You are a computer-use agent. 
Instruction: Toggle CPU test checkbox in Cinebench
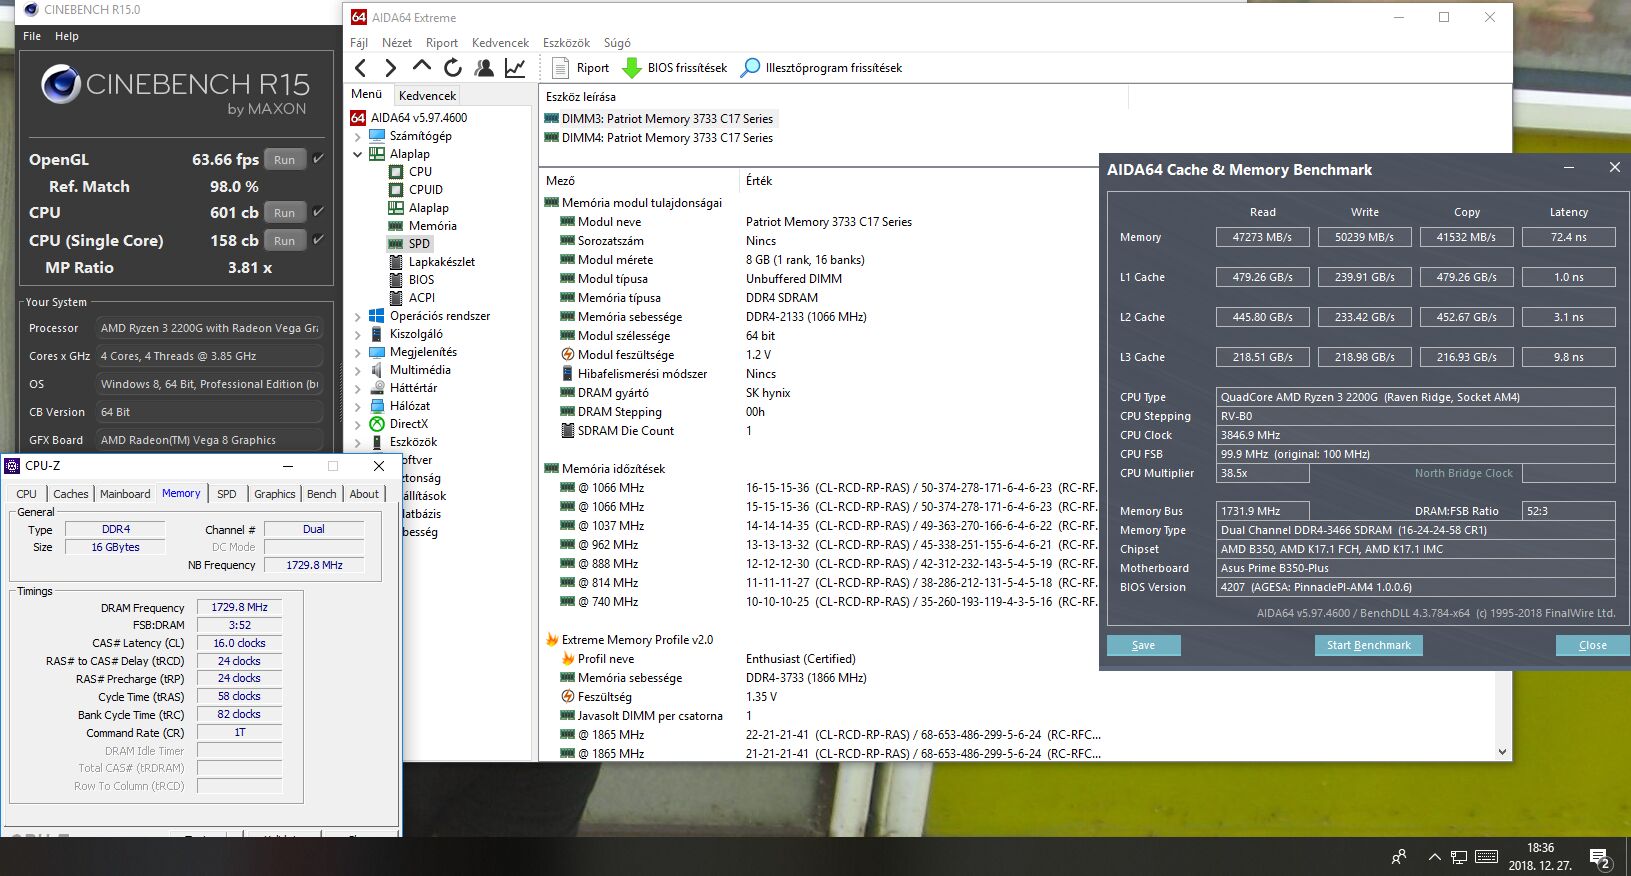318,211
